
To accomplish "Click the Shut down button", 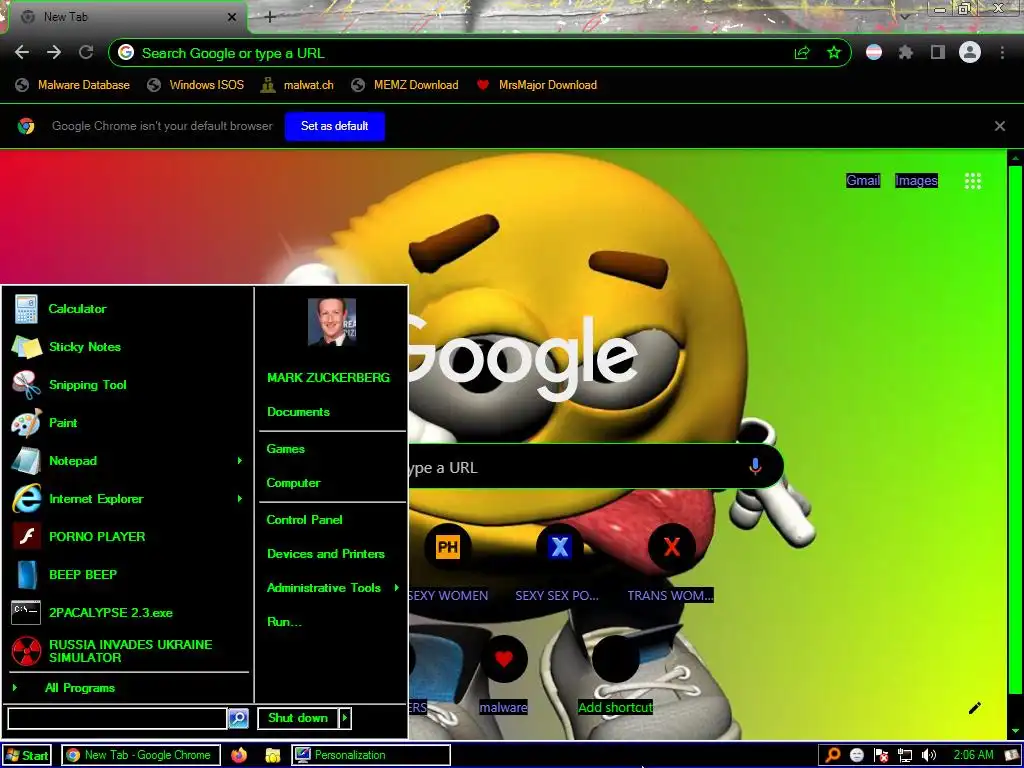I will pyautogui.click(x=298, y=718).
